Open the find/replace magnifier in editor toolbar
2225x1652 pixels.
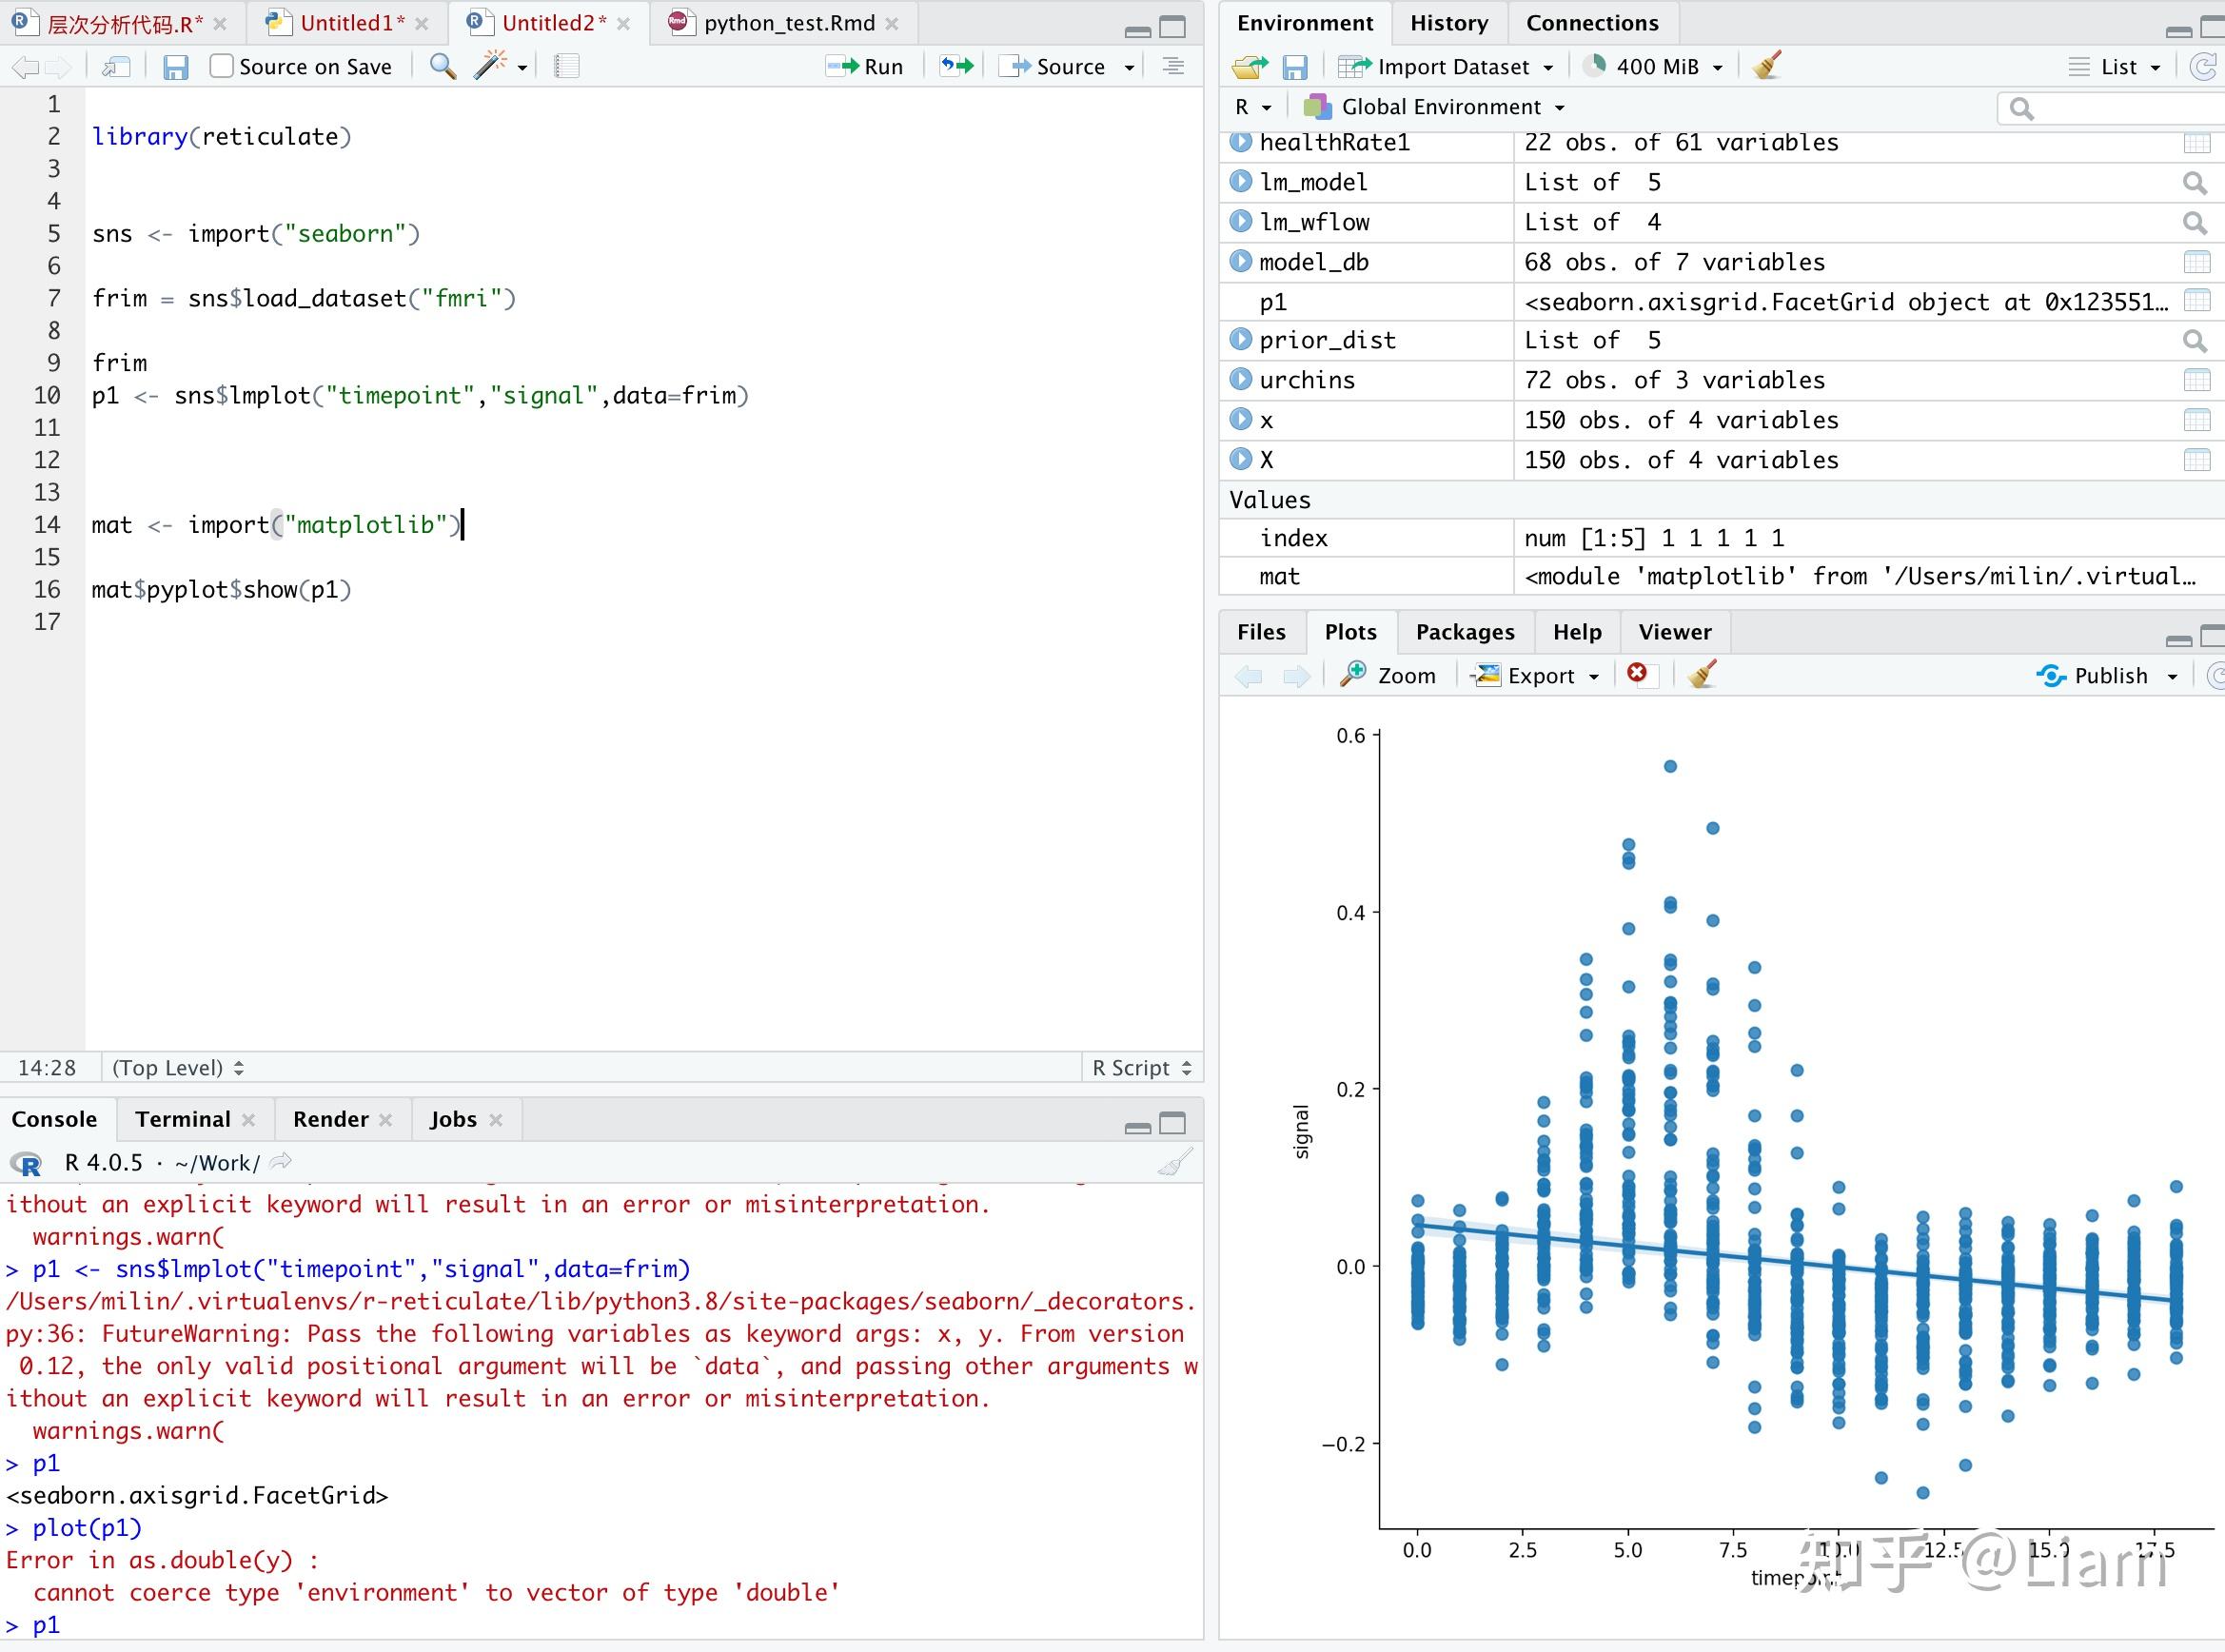[442, 67]
